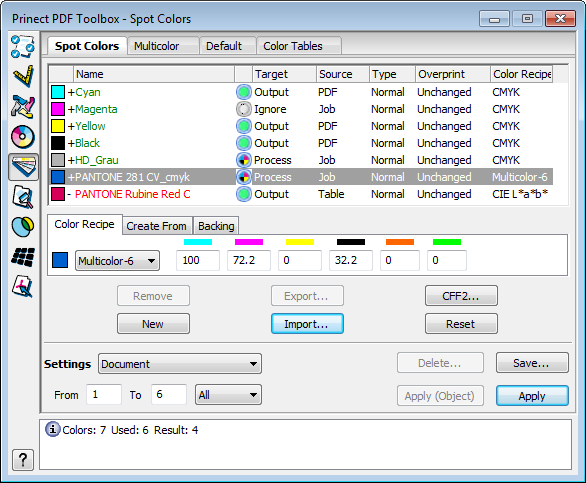Select the Spot Colors swatch-fan sidebar tool
Image resolution: width=586 pixels, height=483 pixels.
tap(24, 167)
